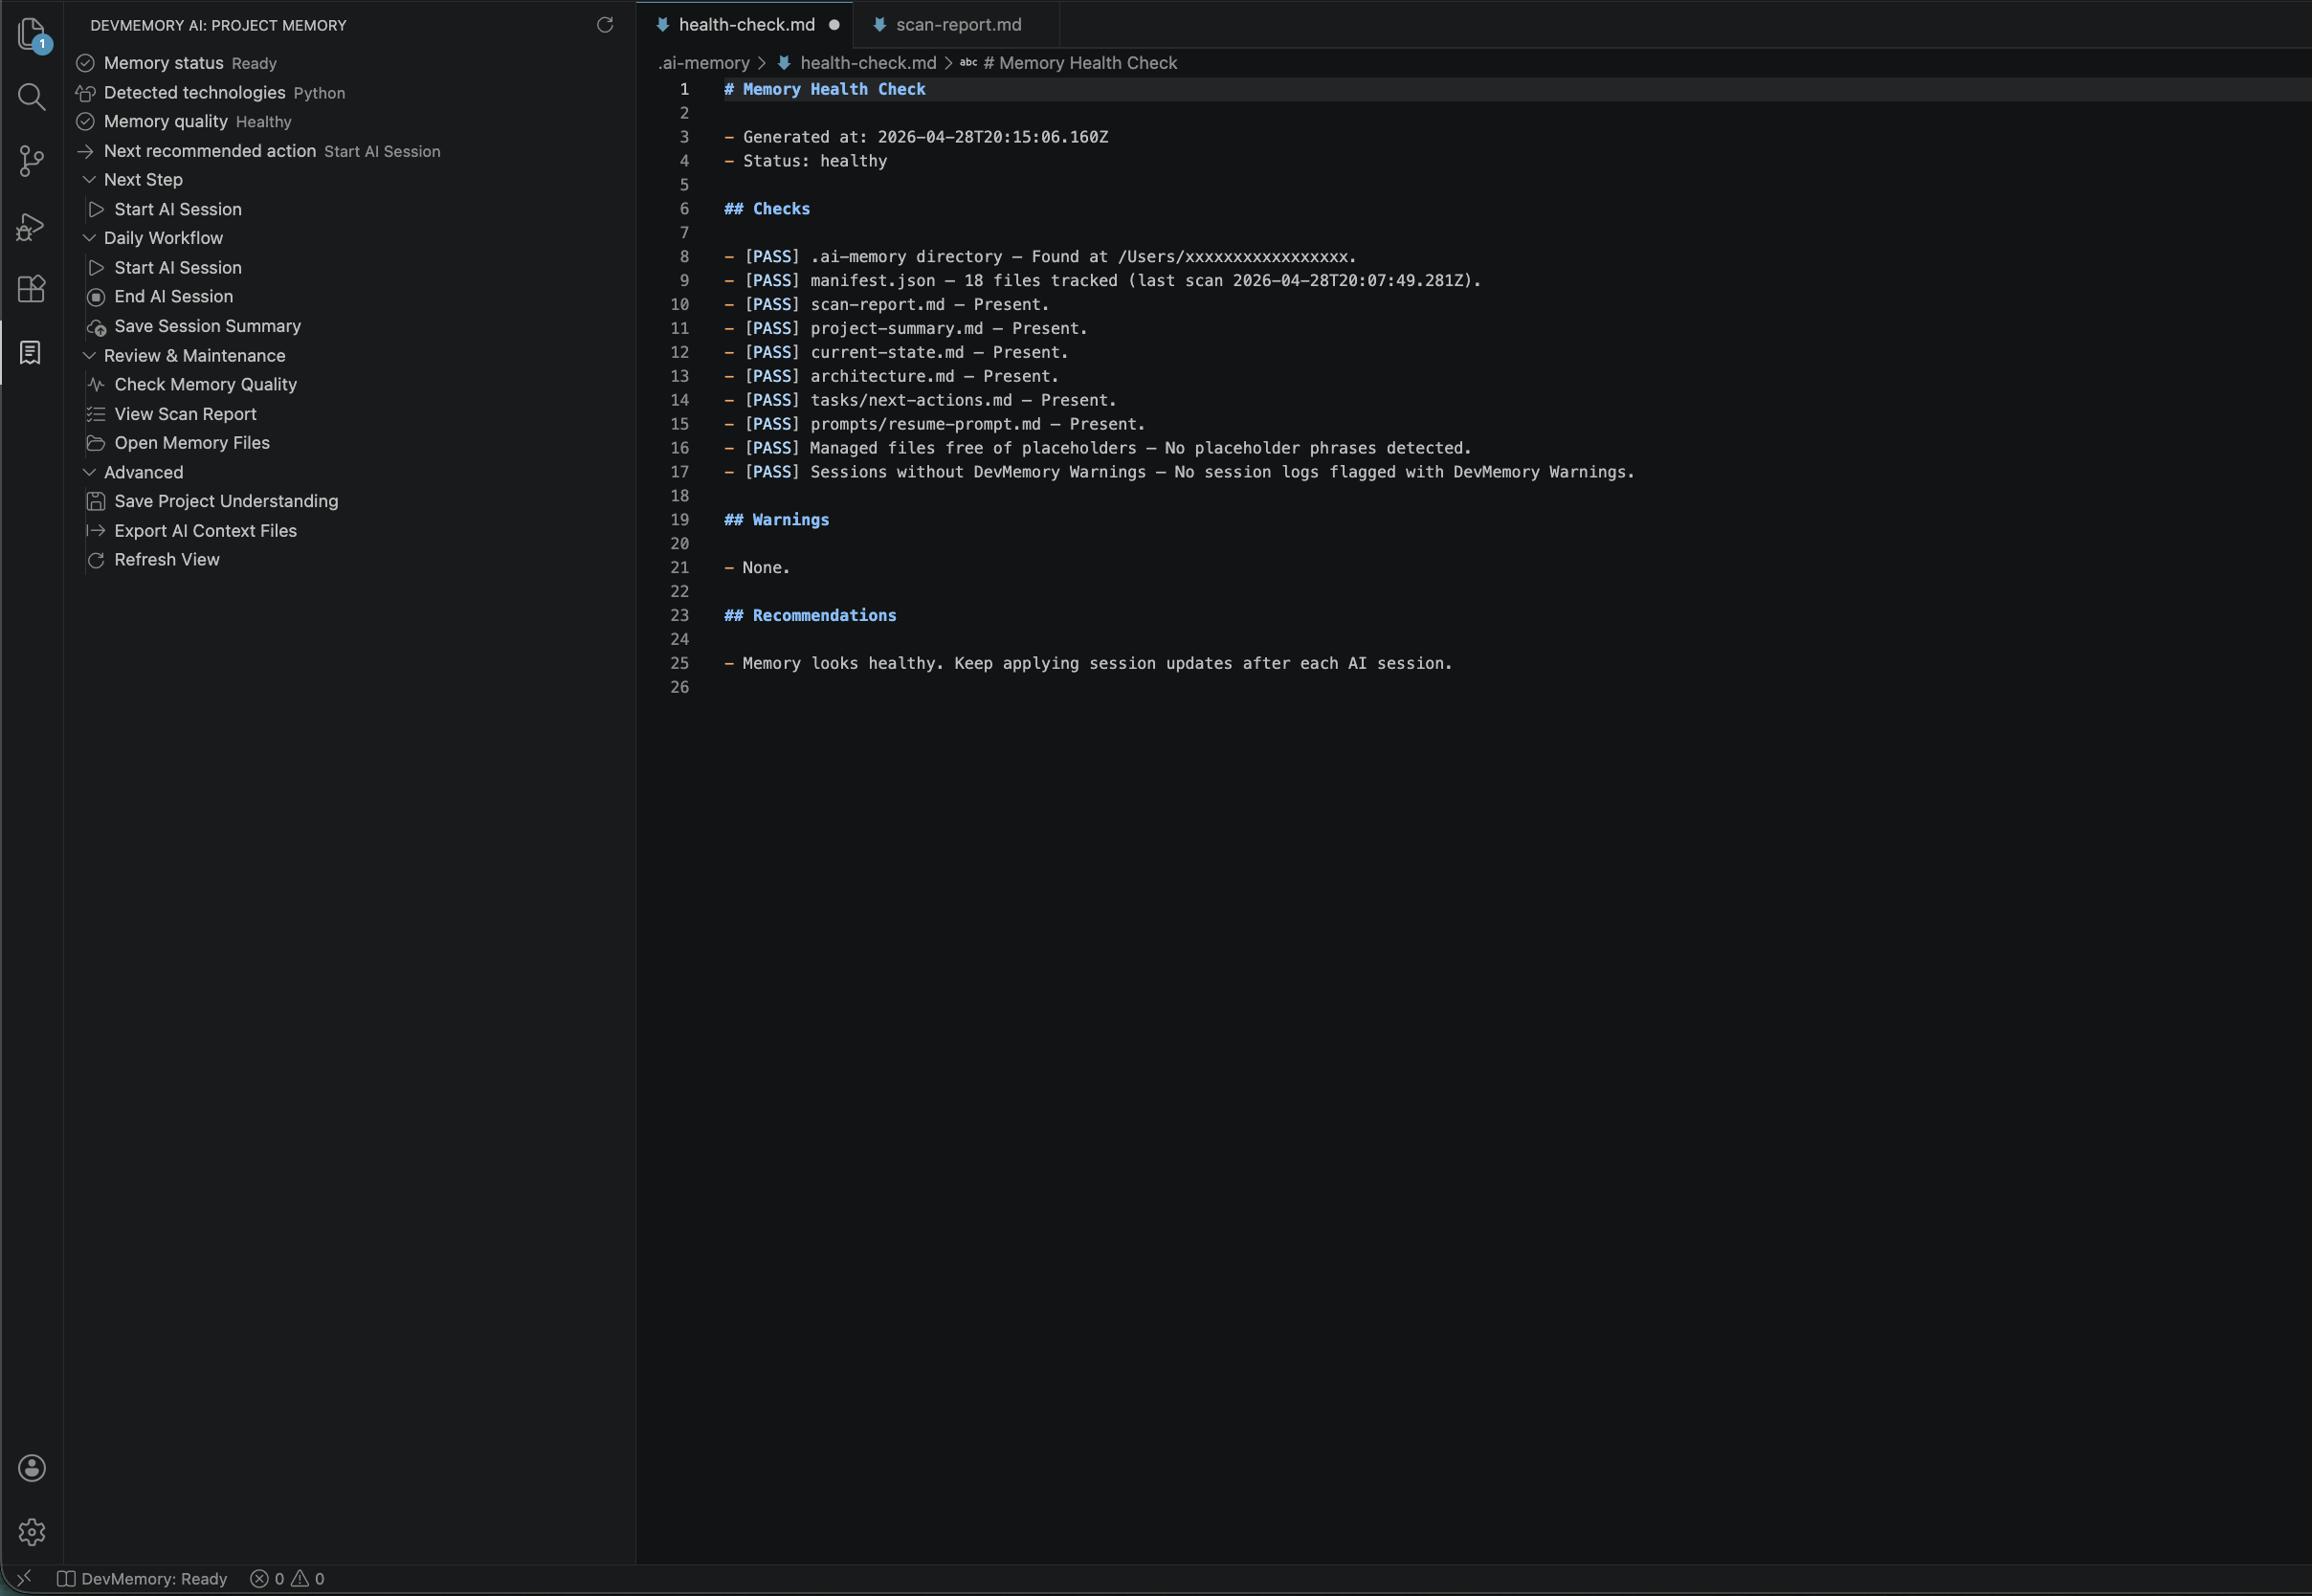This screenshot has height=1596, width=2312.
Task: Refresh the Project Memory panel
Action: pos(605,25)
